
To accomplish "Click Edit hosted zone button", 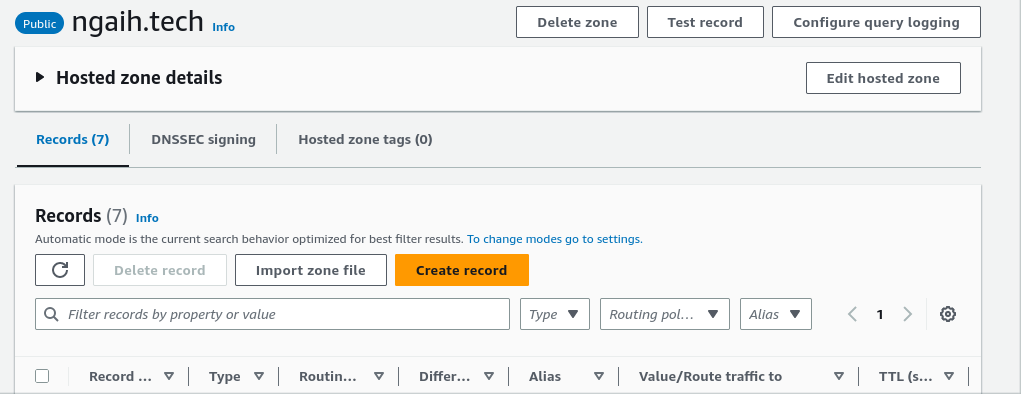I will tap(883, 78).
